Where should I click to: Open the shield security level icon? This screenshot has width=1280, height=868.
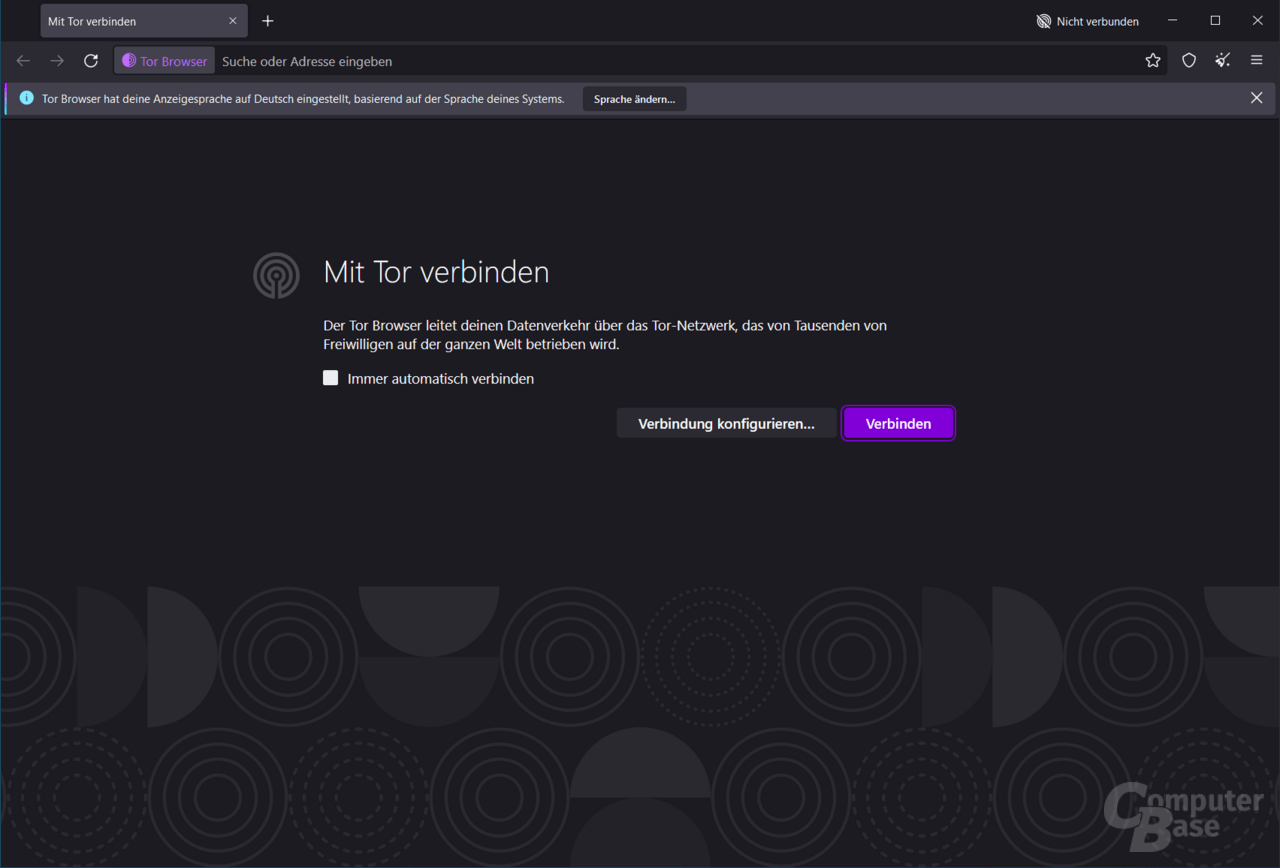click(x=1189, y=61)
